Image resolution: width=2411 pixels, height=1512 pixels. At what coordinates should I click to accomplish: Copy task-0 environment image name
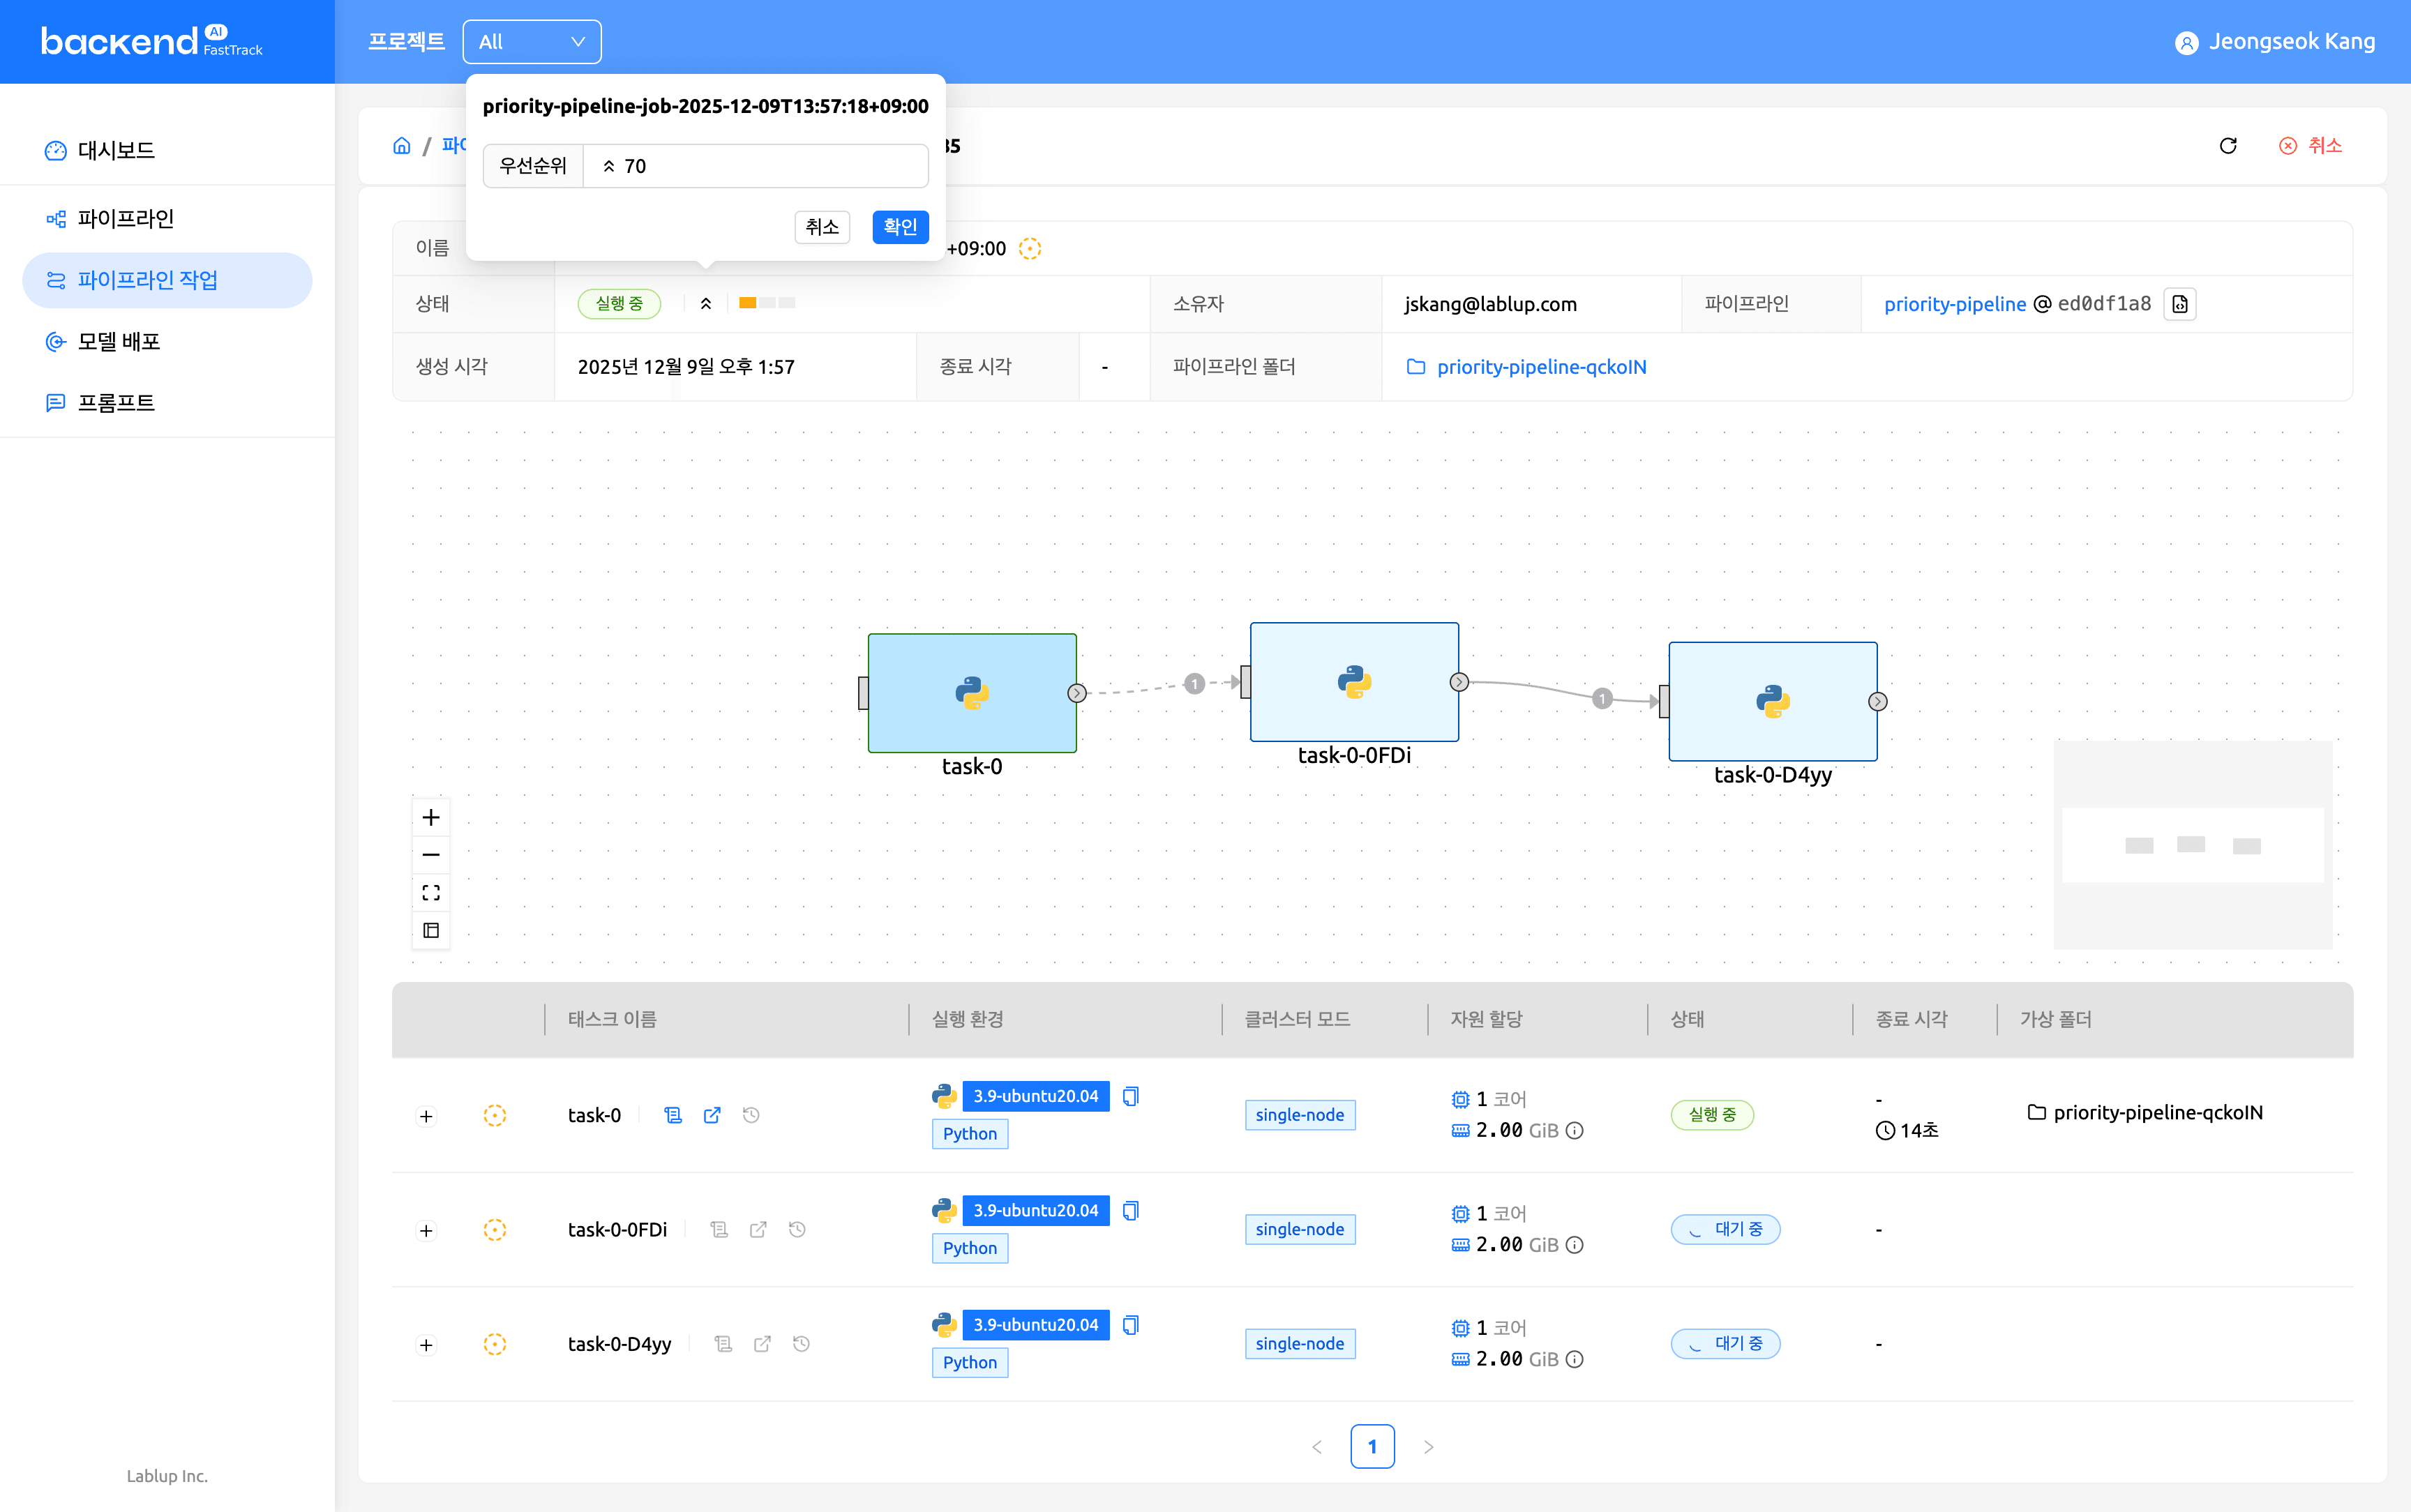click(1130, 1096)
